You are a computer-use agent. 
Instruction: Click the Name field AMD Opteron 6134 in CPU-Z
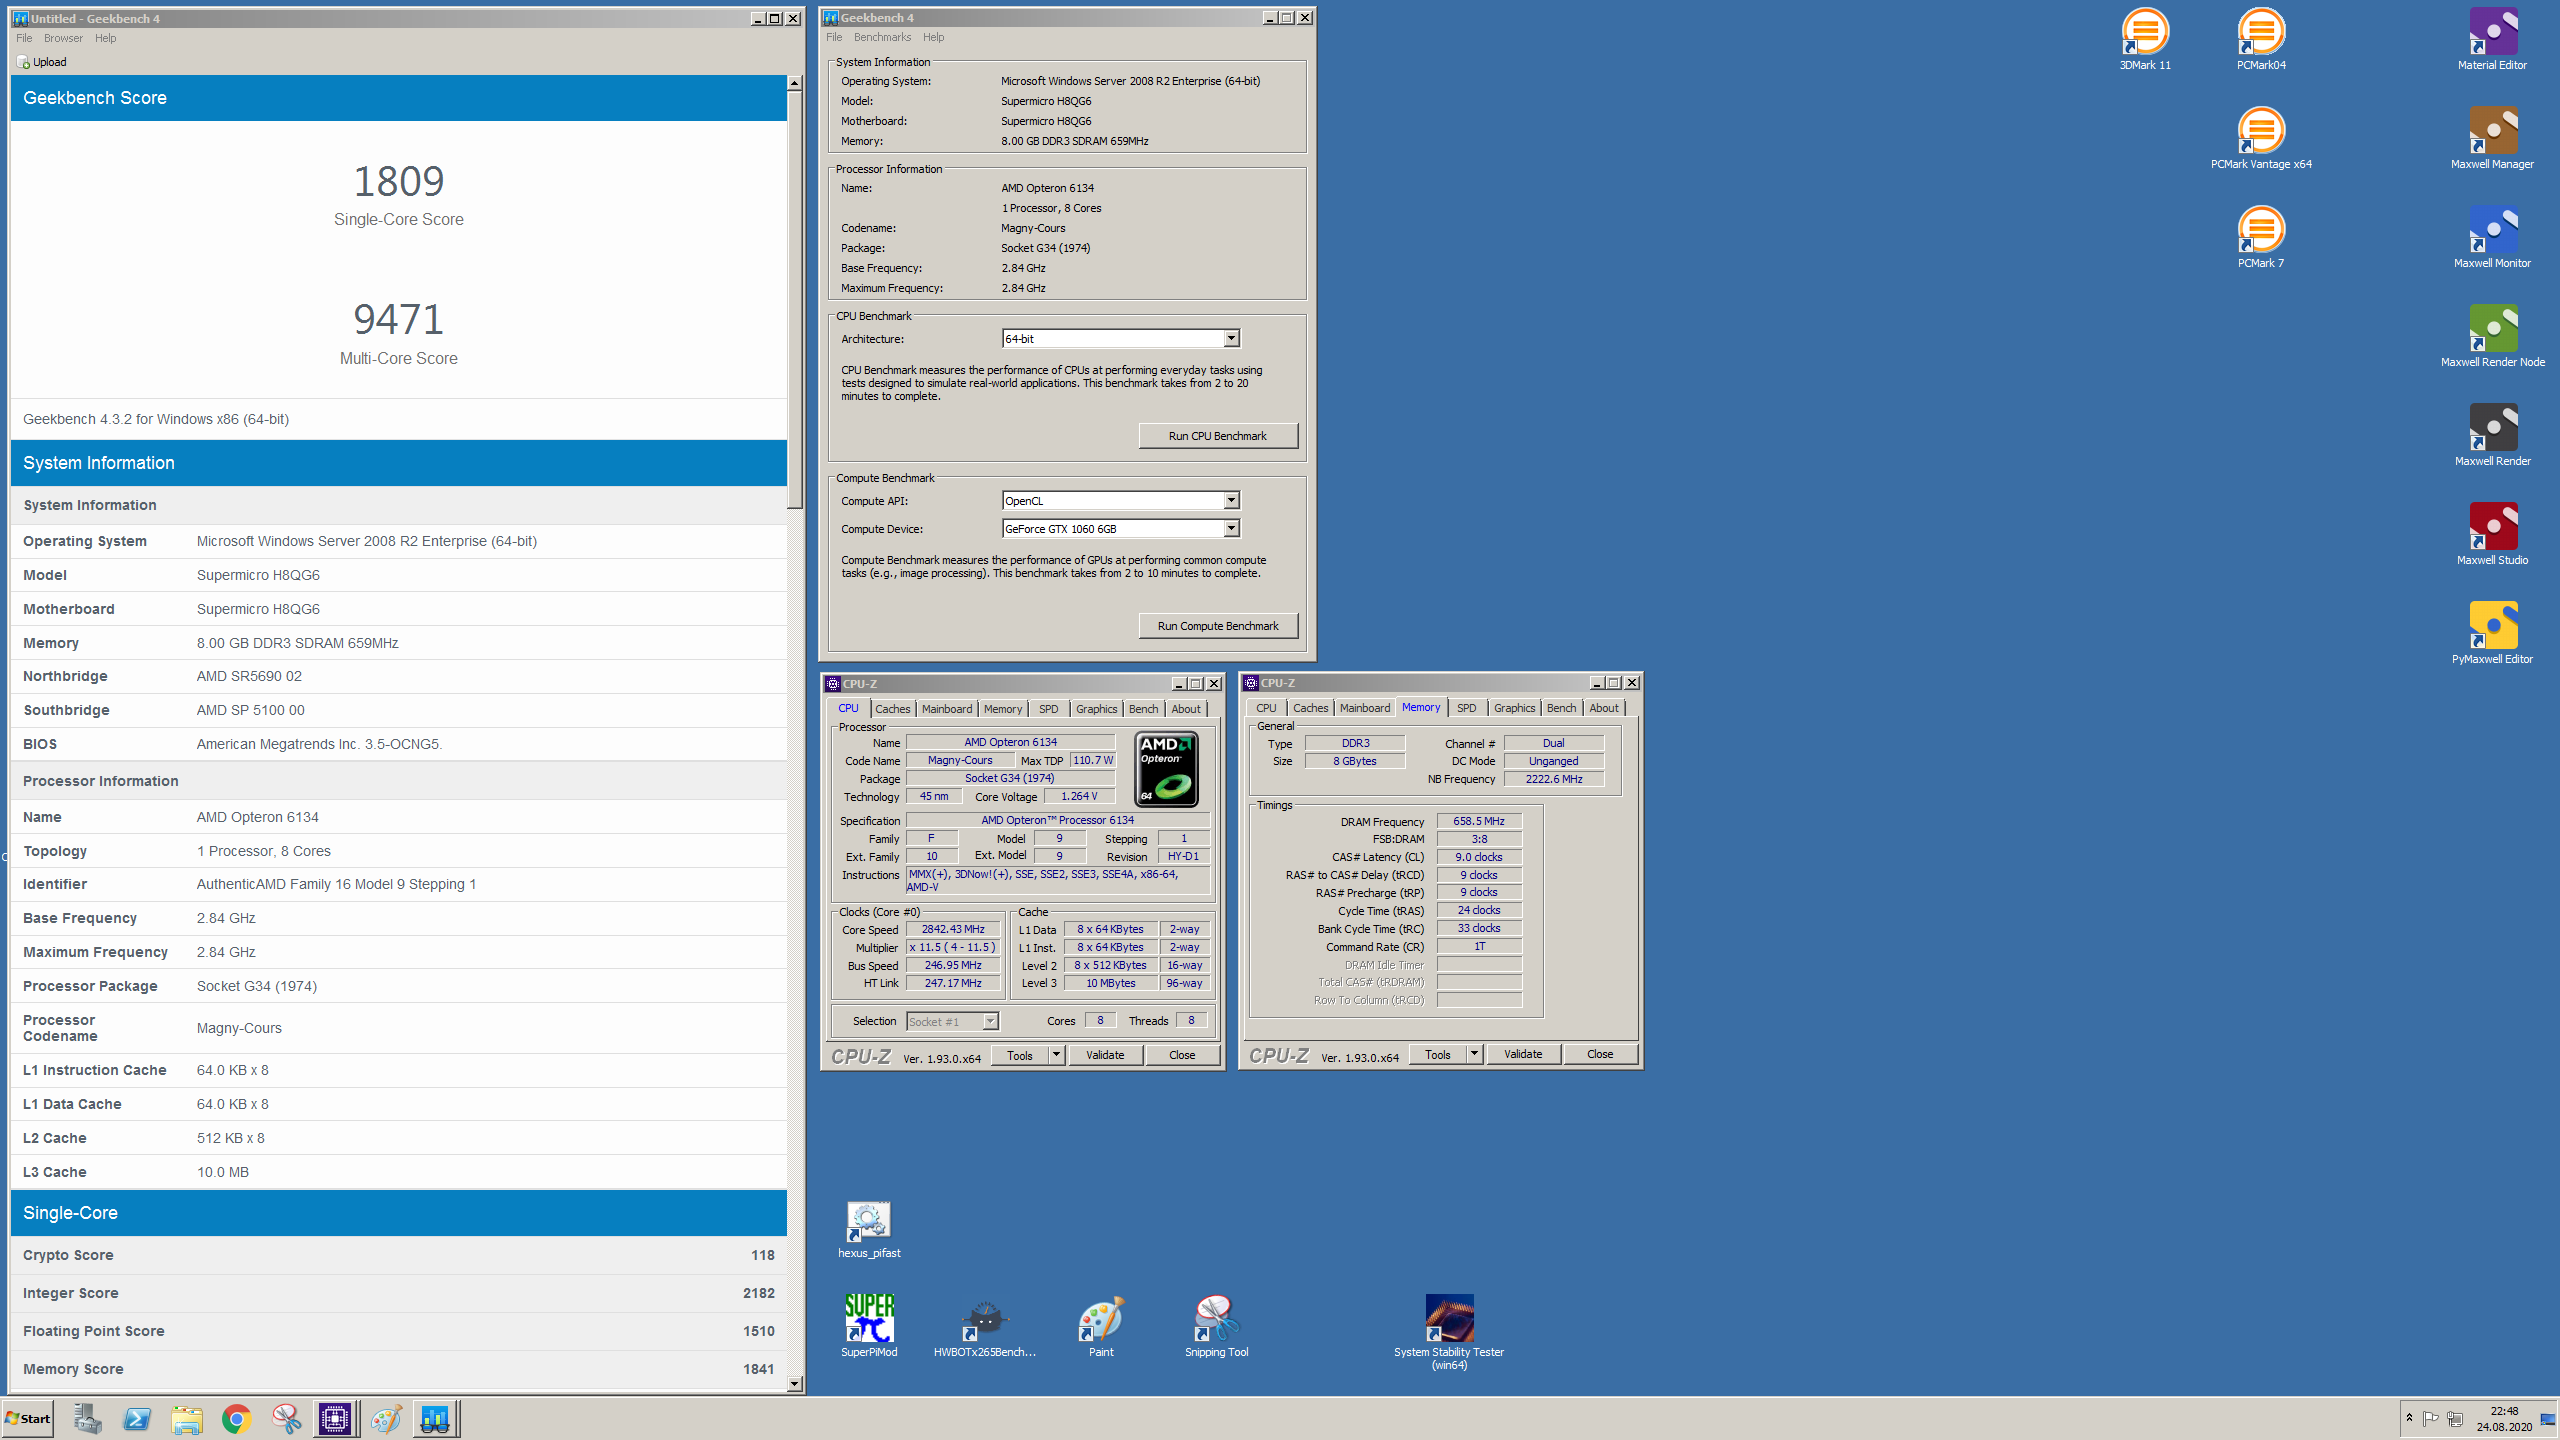pyautogui.click(x=1010, y=742)
